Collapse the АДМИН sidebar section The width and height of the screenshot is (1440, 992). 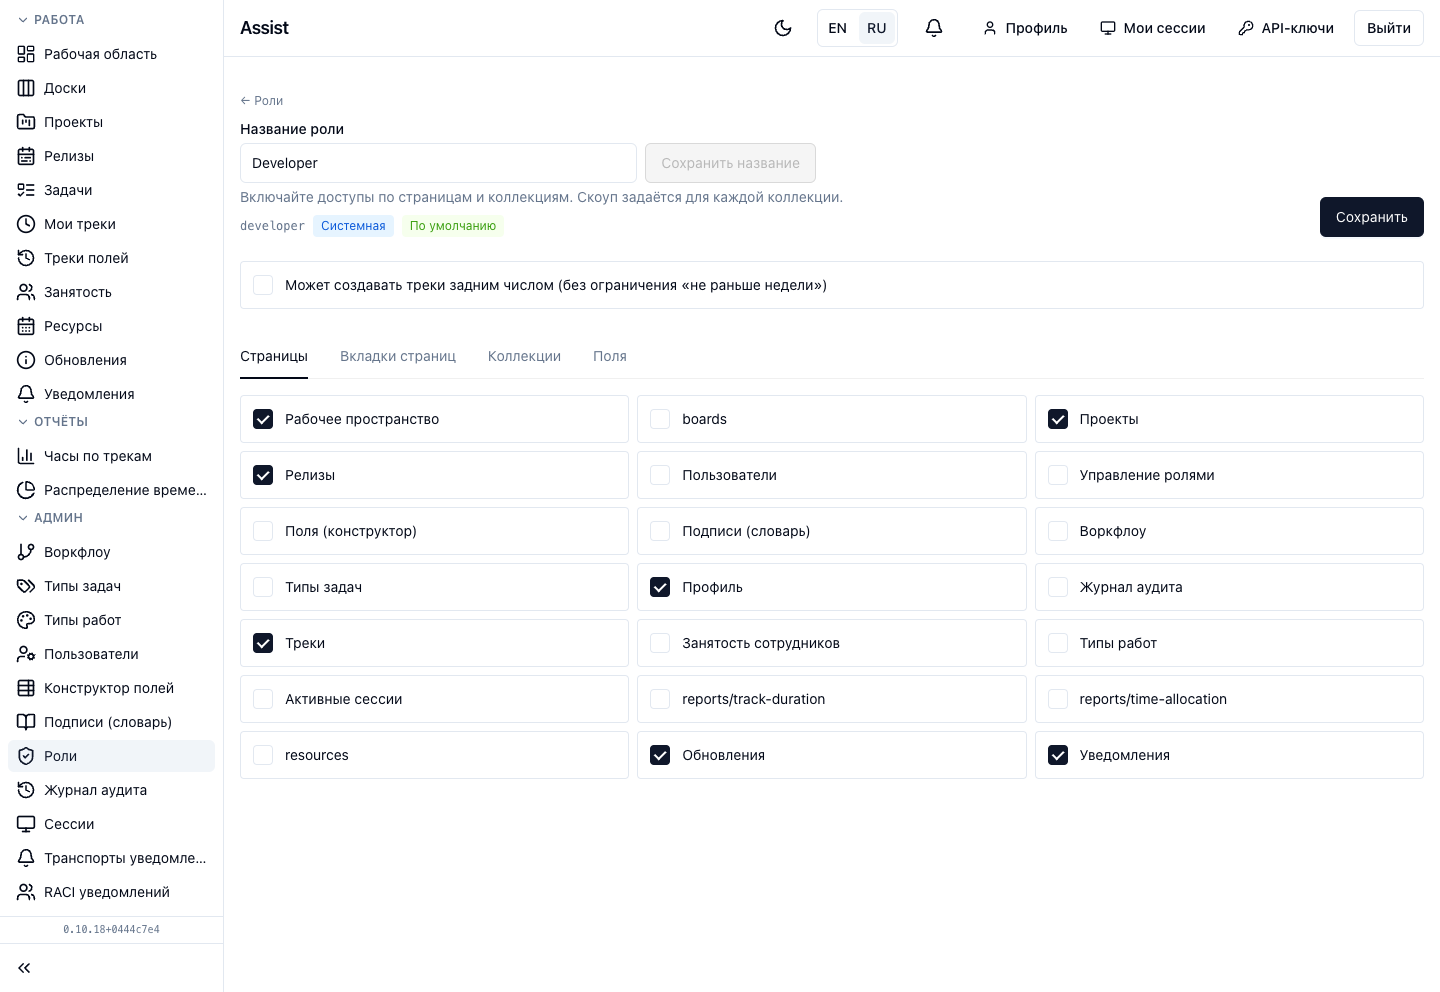[x=50, y=518]
